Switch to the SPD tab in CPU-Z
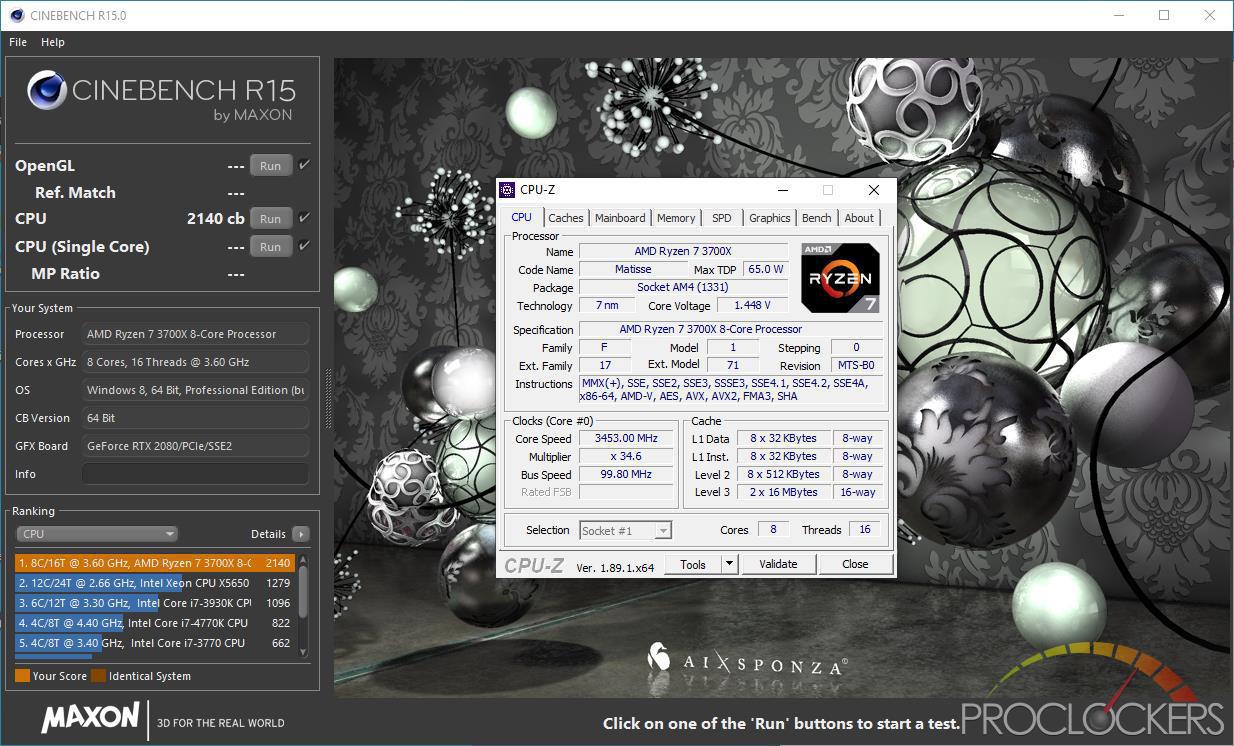 722,218
